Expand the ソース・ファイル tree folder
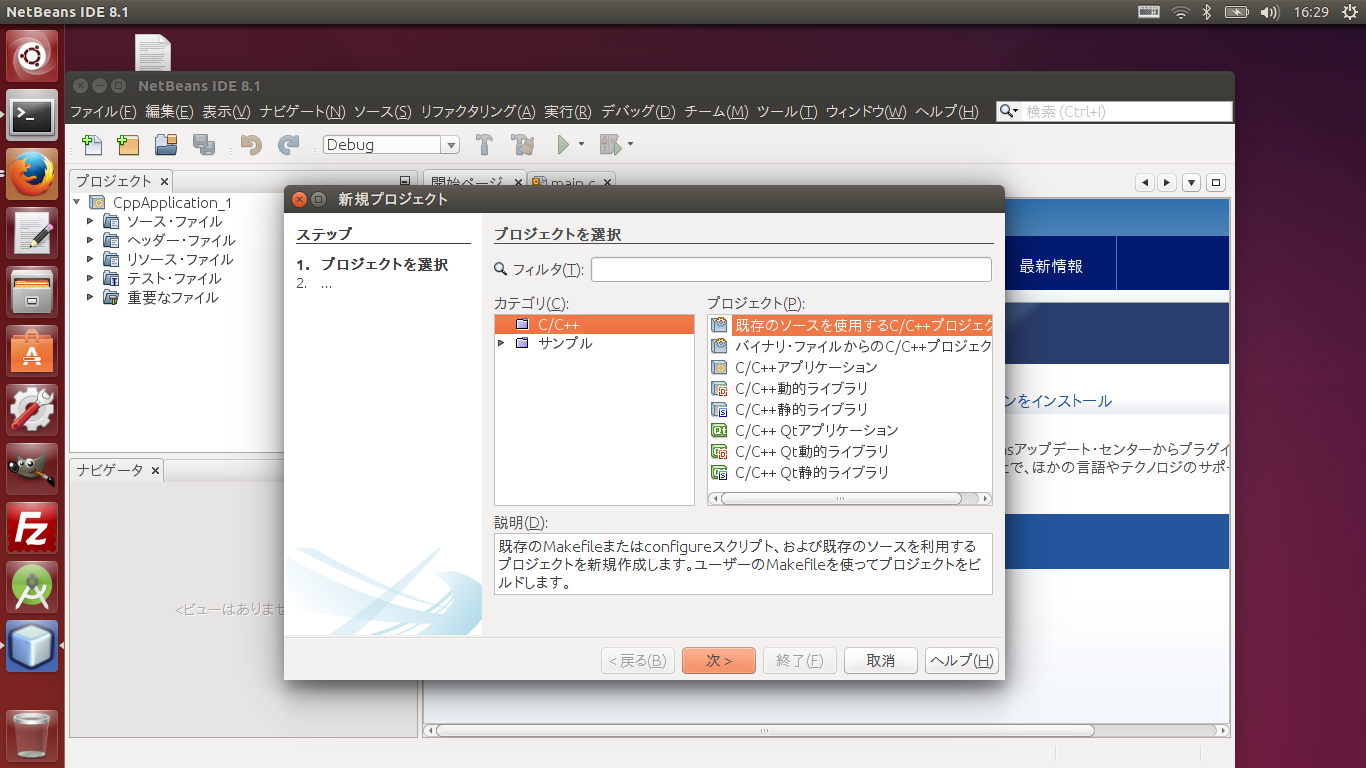1366x768 pixels. click(x=90, y=221)
